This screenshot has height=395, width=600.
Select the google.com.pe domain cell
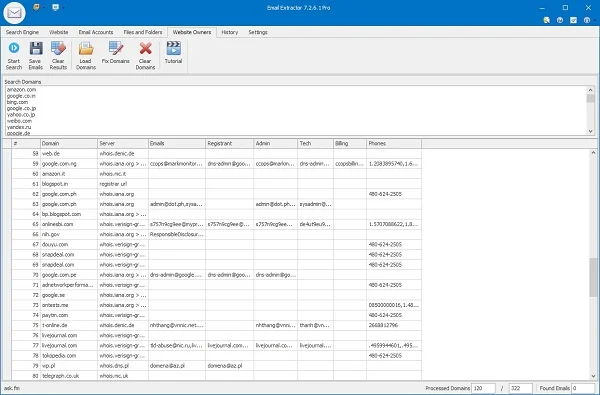click(x=69, y=275)
